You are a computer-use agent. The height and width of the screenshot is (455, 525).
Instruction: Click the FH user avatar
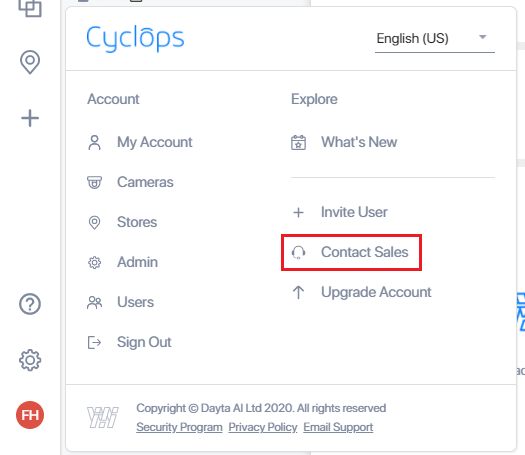tap(30, 415)
